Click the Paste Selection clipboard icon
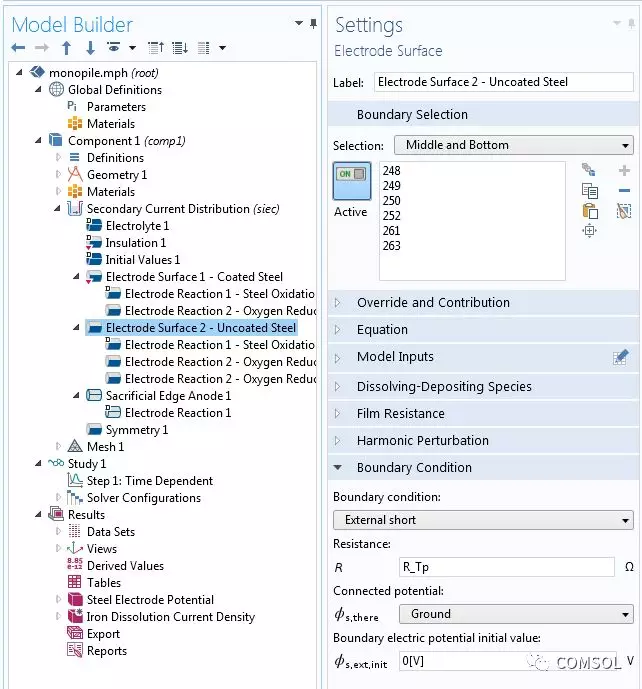 tap(590, 211)
